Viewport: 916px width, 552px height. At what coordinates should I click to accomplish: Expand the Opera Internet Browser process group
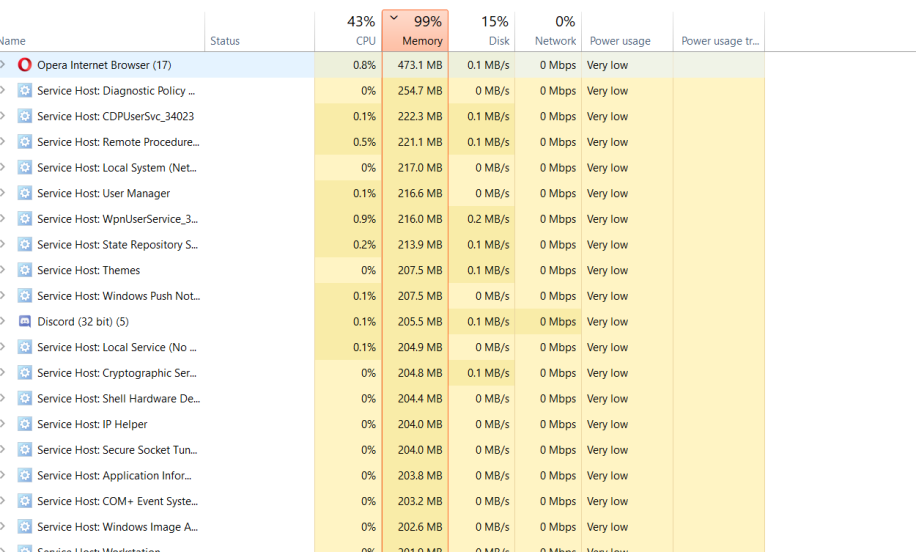tap(2, 64)
